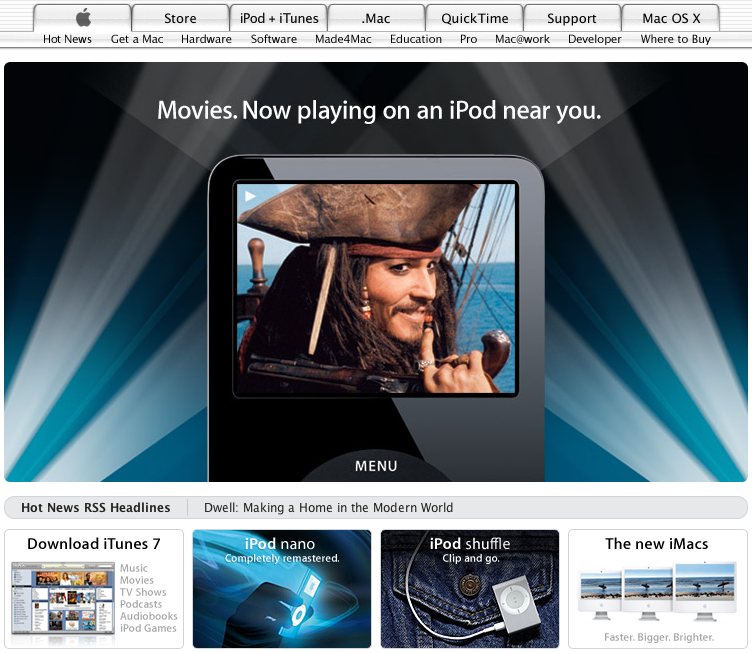Open the .Mac tab
Viewport: 752px width, 652px height.
click(x=376, y=18)
